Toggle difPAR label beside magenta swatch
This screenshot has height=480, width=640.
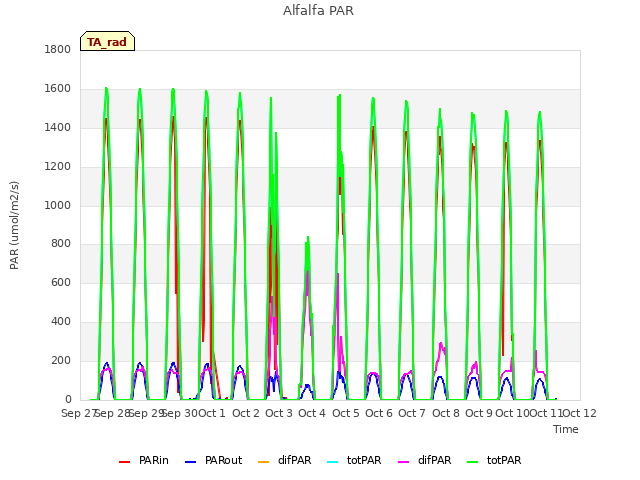434,460
